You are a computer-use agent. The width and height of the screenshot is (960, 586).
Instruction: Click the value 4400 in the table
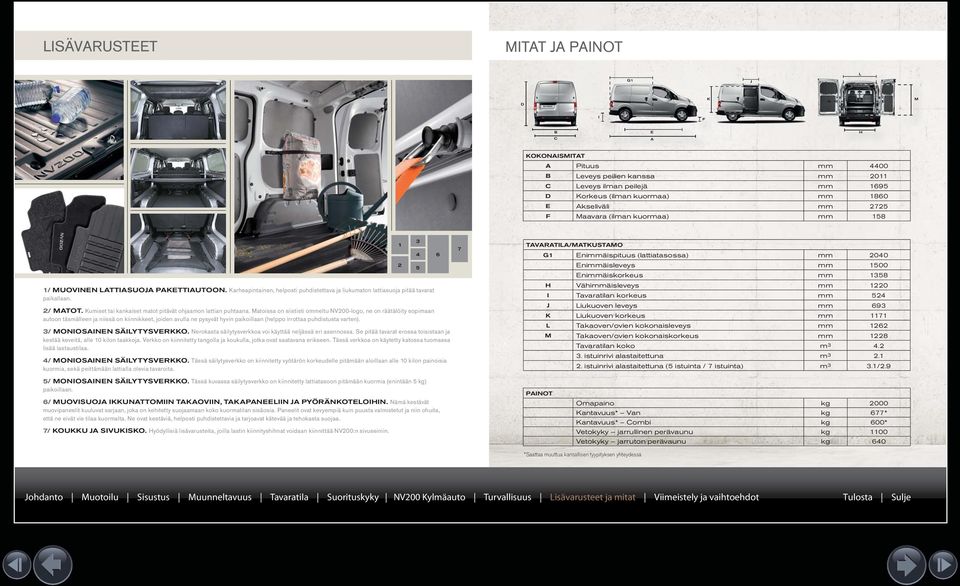point(879,166)
